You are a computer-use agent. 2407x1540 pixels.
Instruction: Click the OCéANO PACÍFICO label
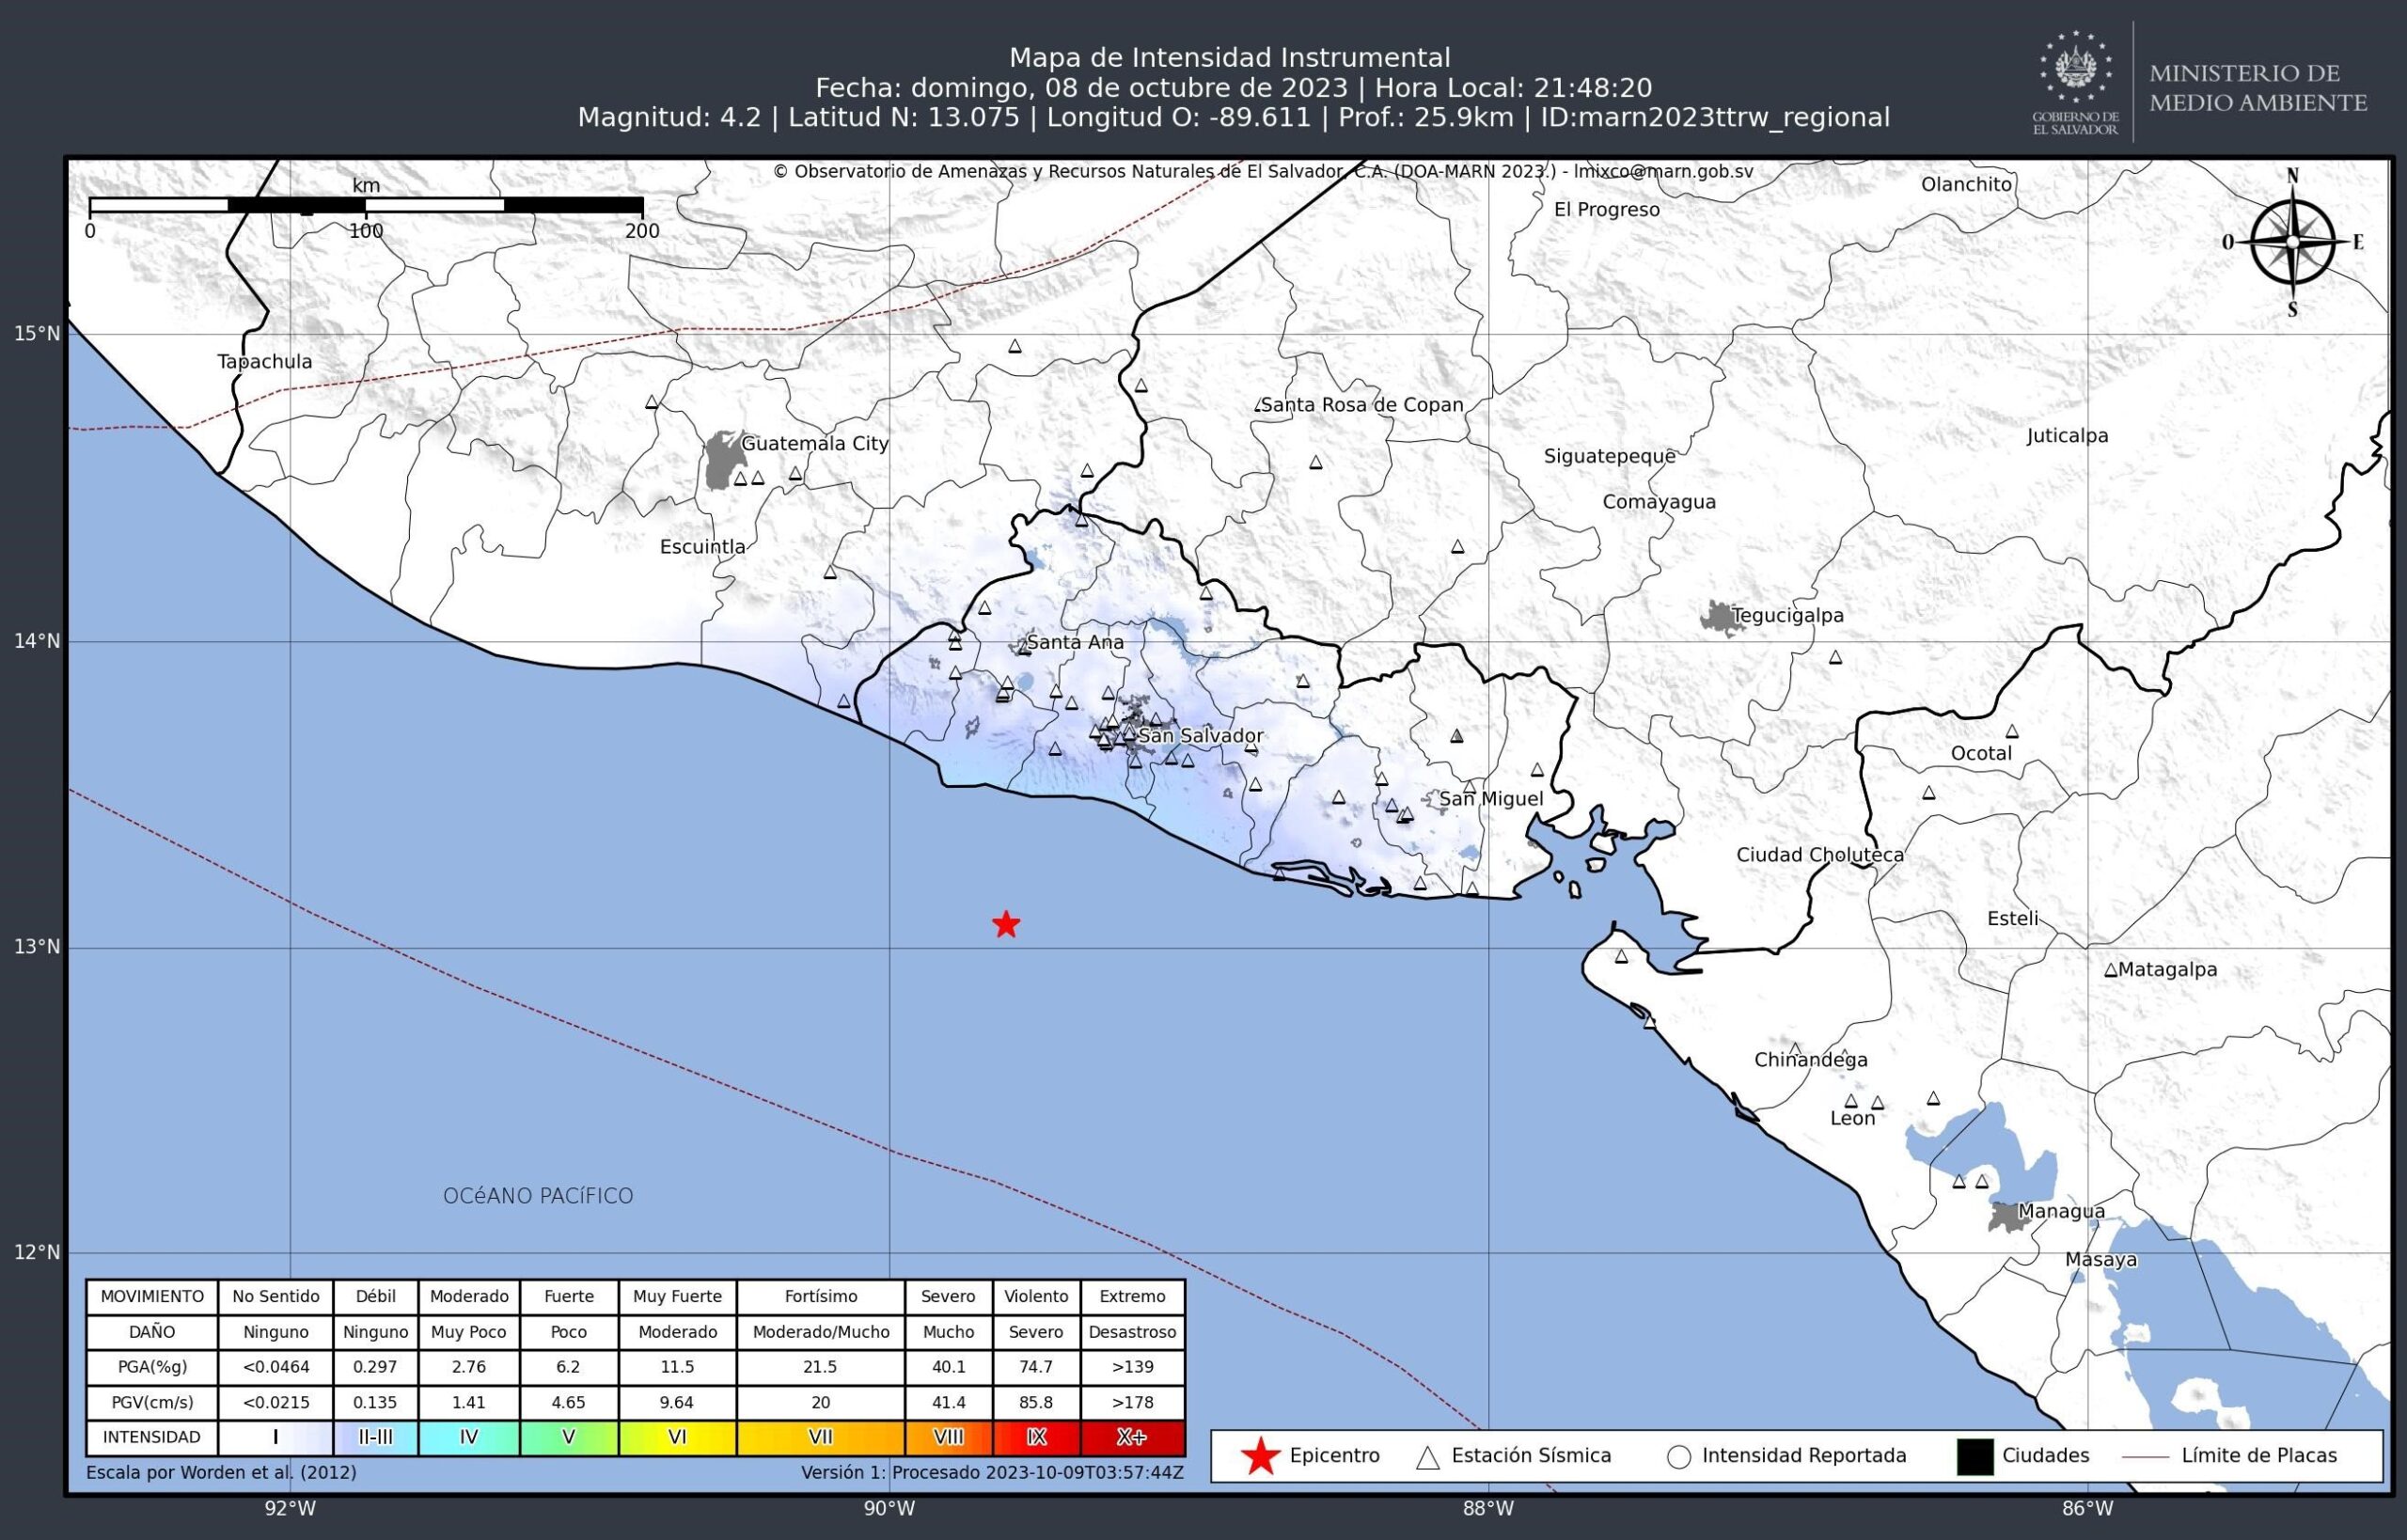point(538,1196)
